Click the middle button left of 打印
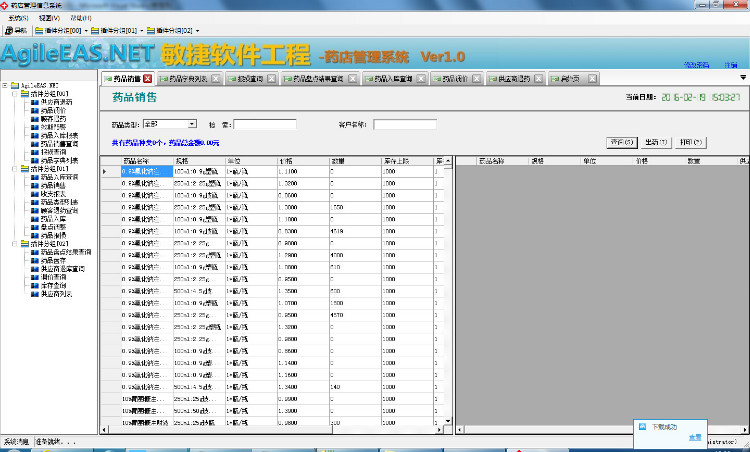Screen dimensions: 750x452 coord(656,143)
